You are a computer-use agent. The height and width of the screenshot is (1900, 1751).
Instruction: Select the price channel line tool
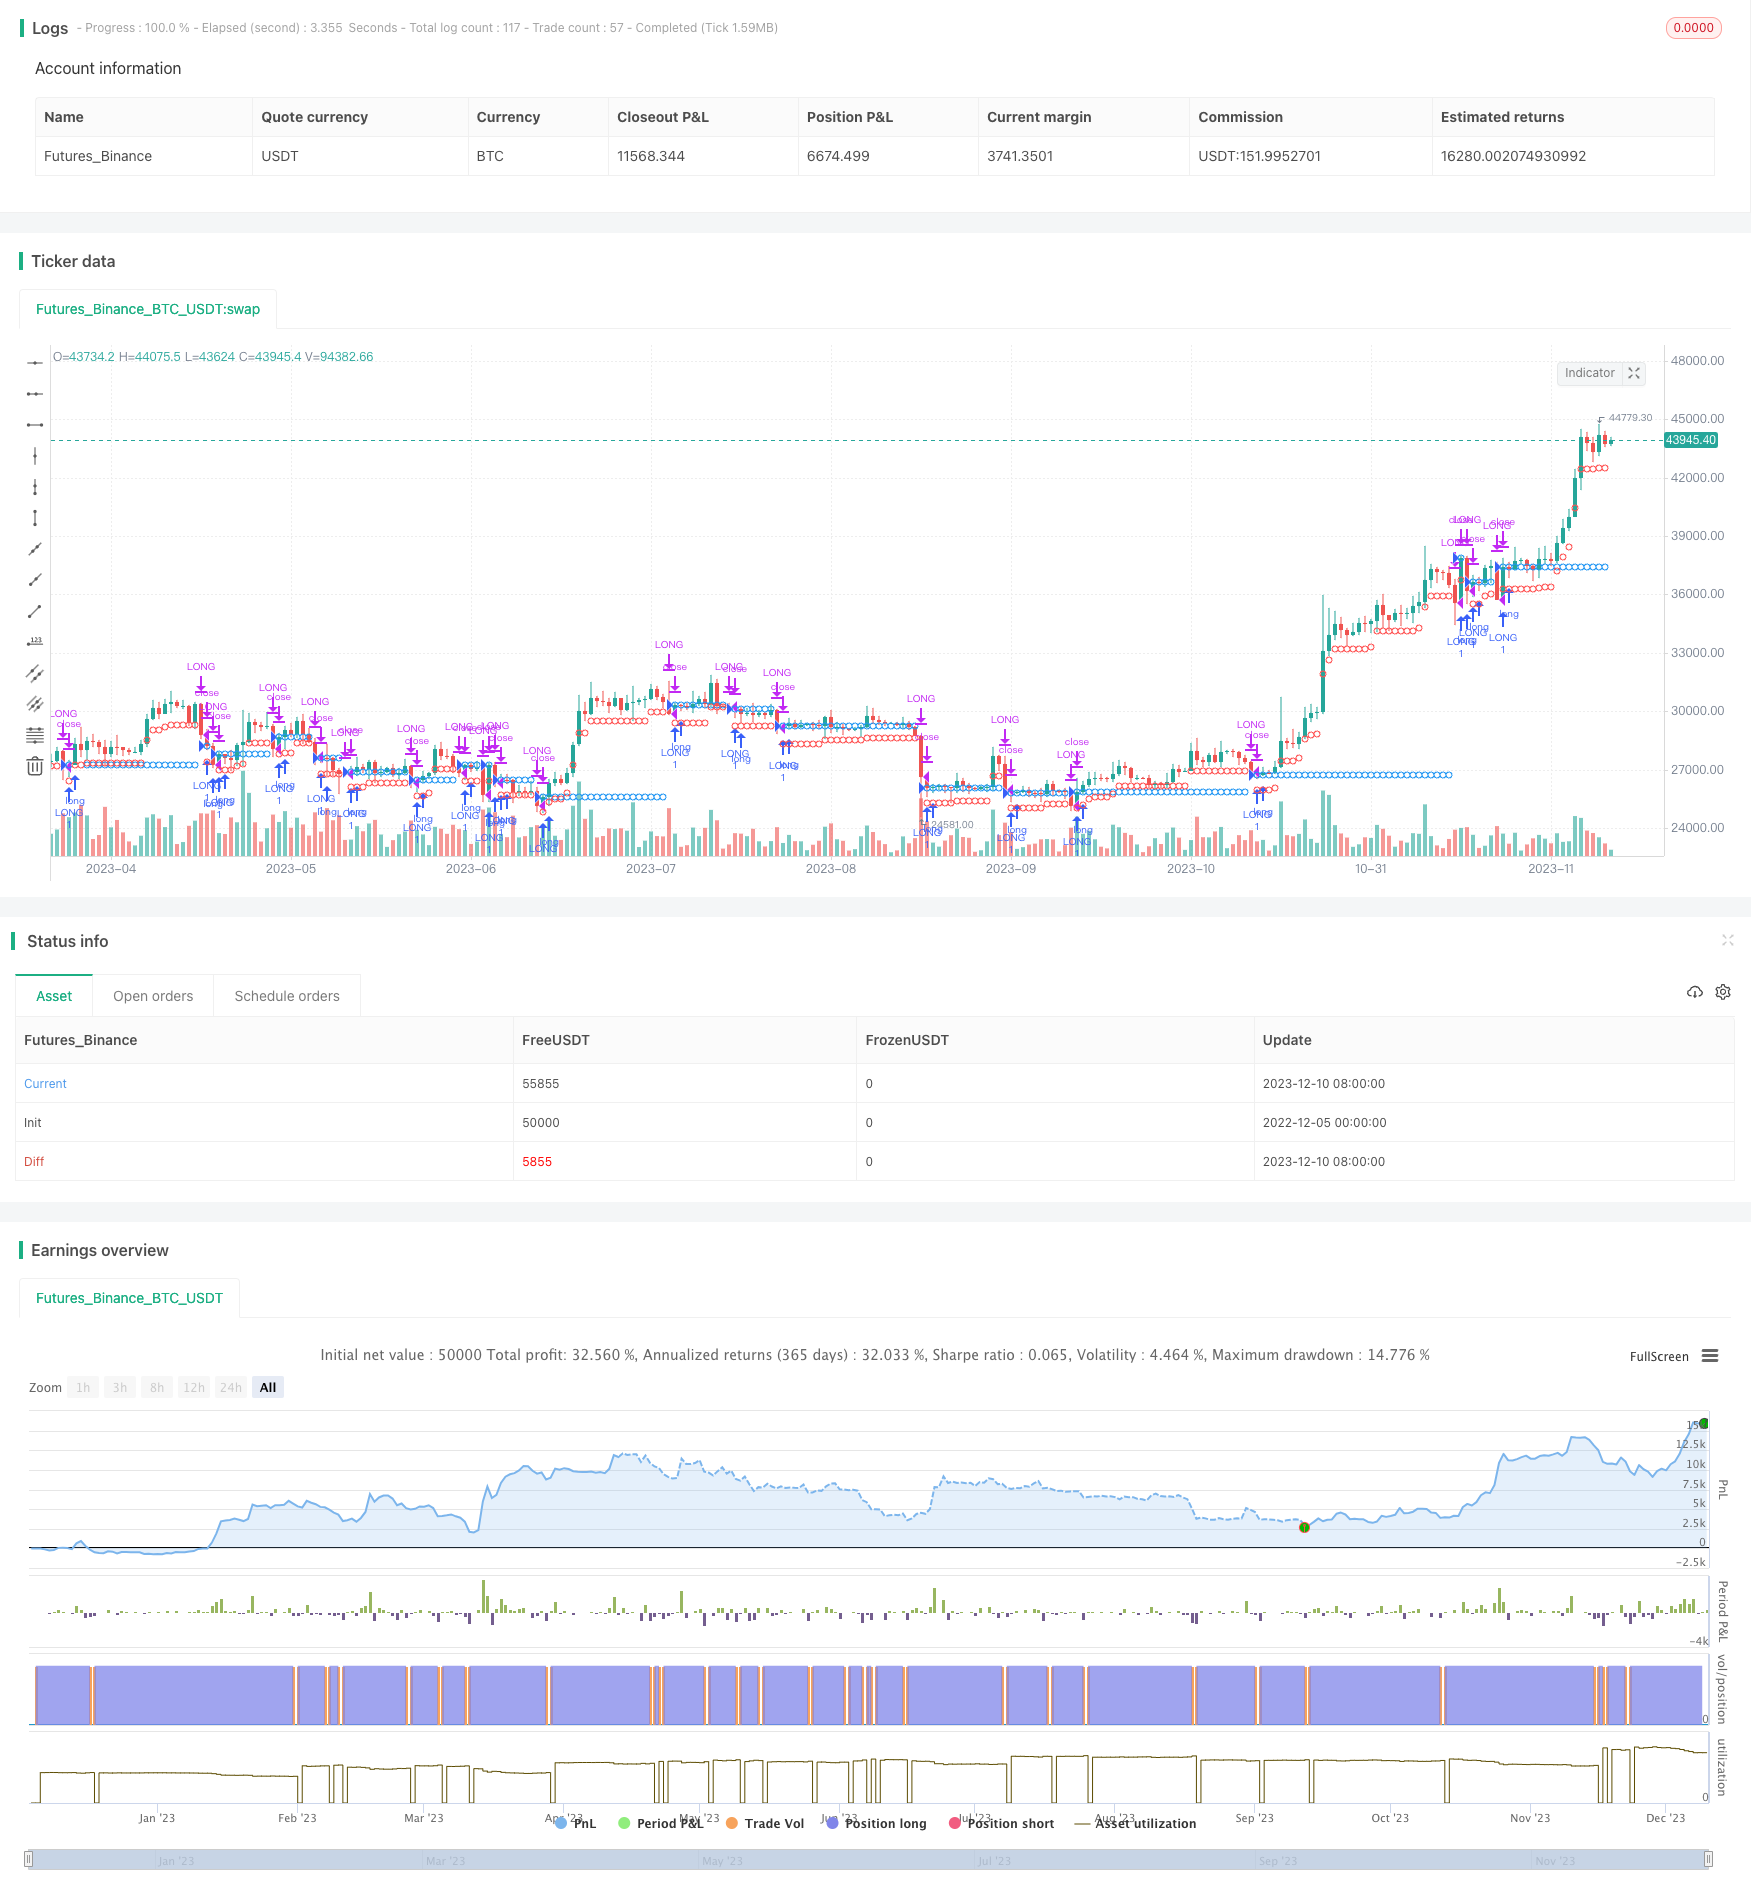tap(35, 673)
